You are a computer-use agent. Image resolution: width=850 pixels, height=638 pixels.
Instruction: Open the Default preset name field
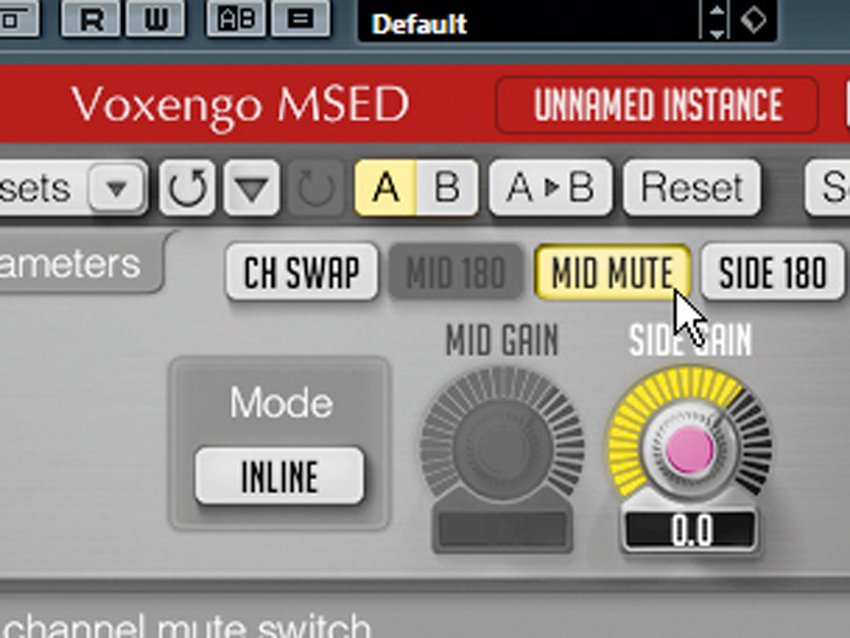coord(529,22)
